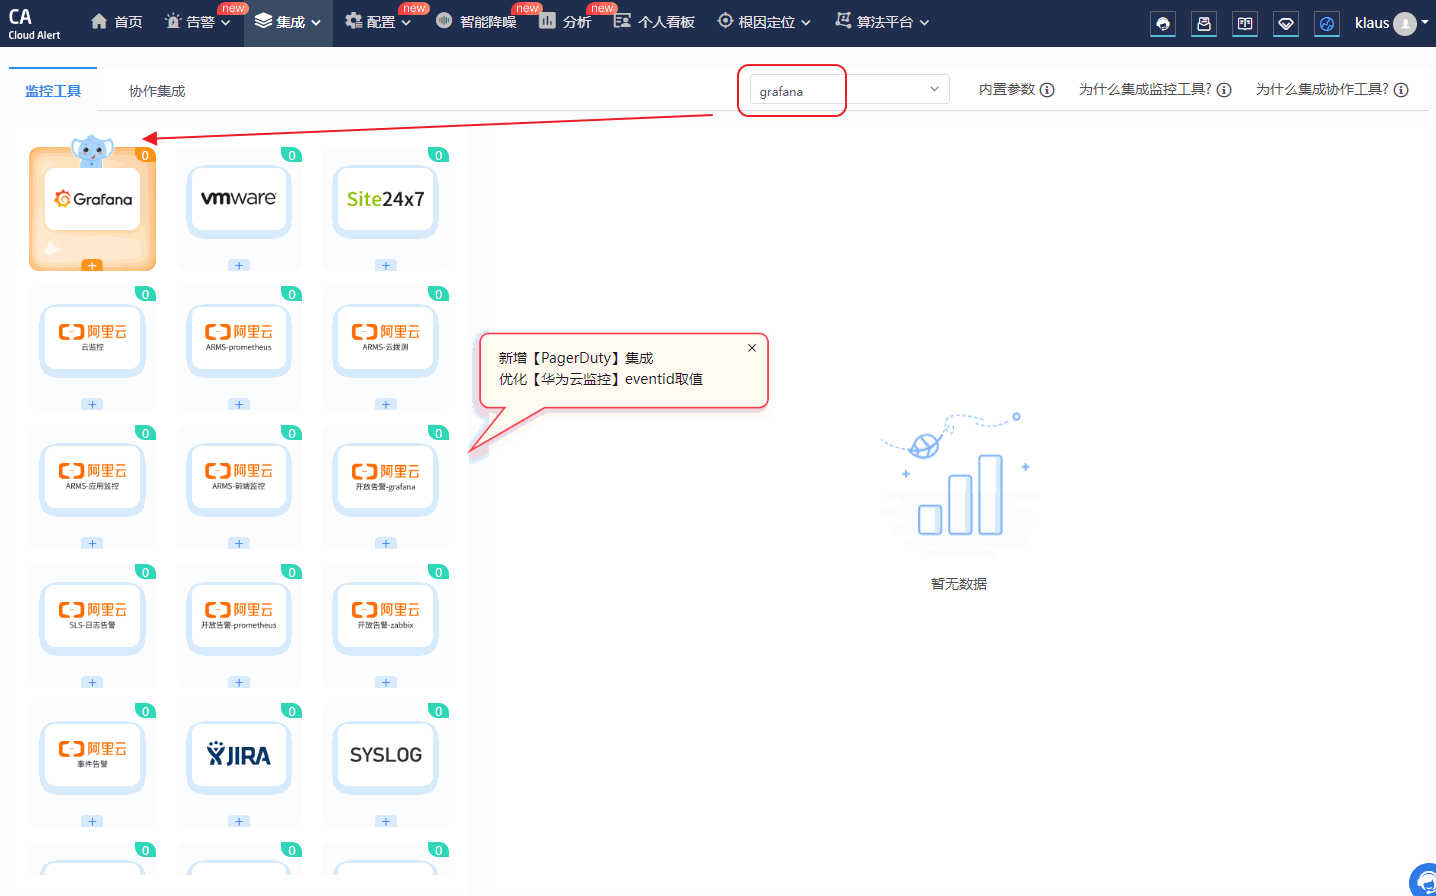1436x896 pixels.
Task: Add a Site24x7 integration with plus button
Action: point(386,266)
